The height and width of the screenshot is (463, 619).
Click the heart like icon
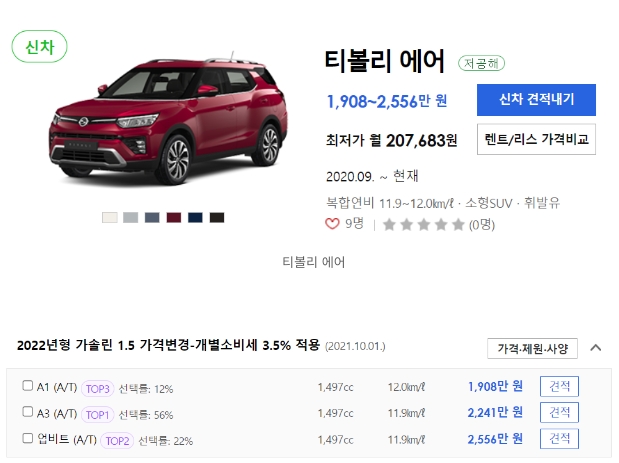point(332,224)
